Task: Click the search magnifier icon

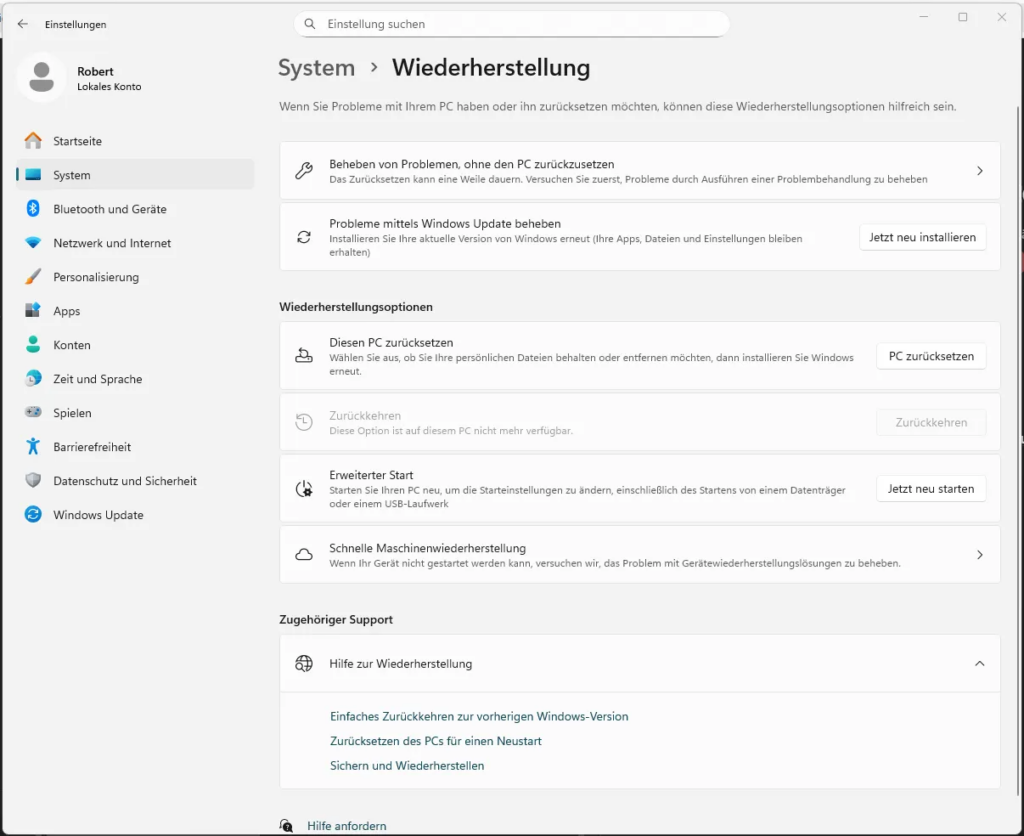Action: click(311, 24)
